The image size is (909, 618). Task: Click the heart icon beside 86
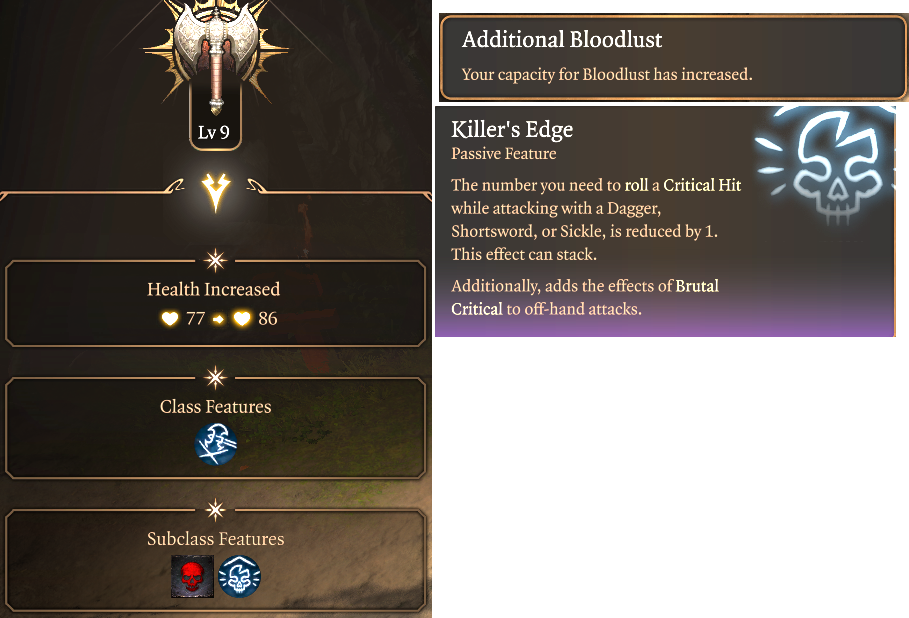pyautogui.click(x=241, y=320)
